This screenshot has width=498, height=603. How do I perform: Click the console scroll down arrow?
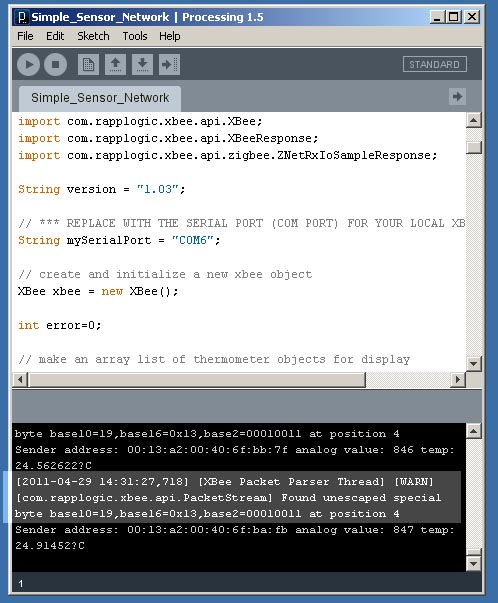[474, 564]
